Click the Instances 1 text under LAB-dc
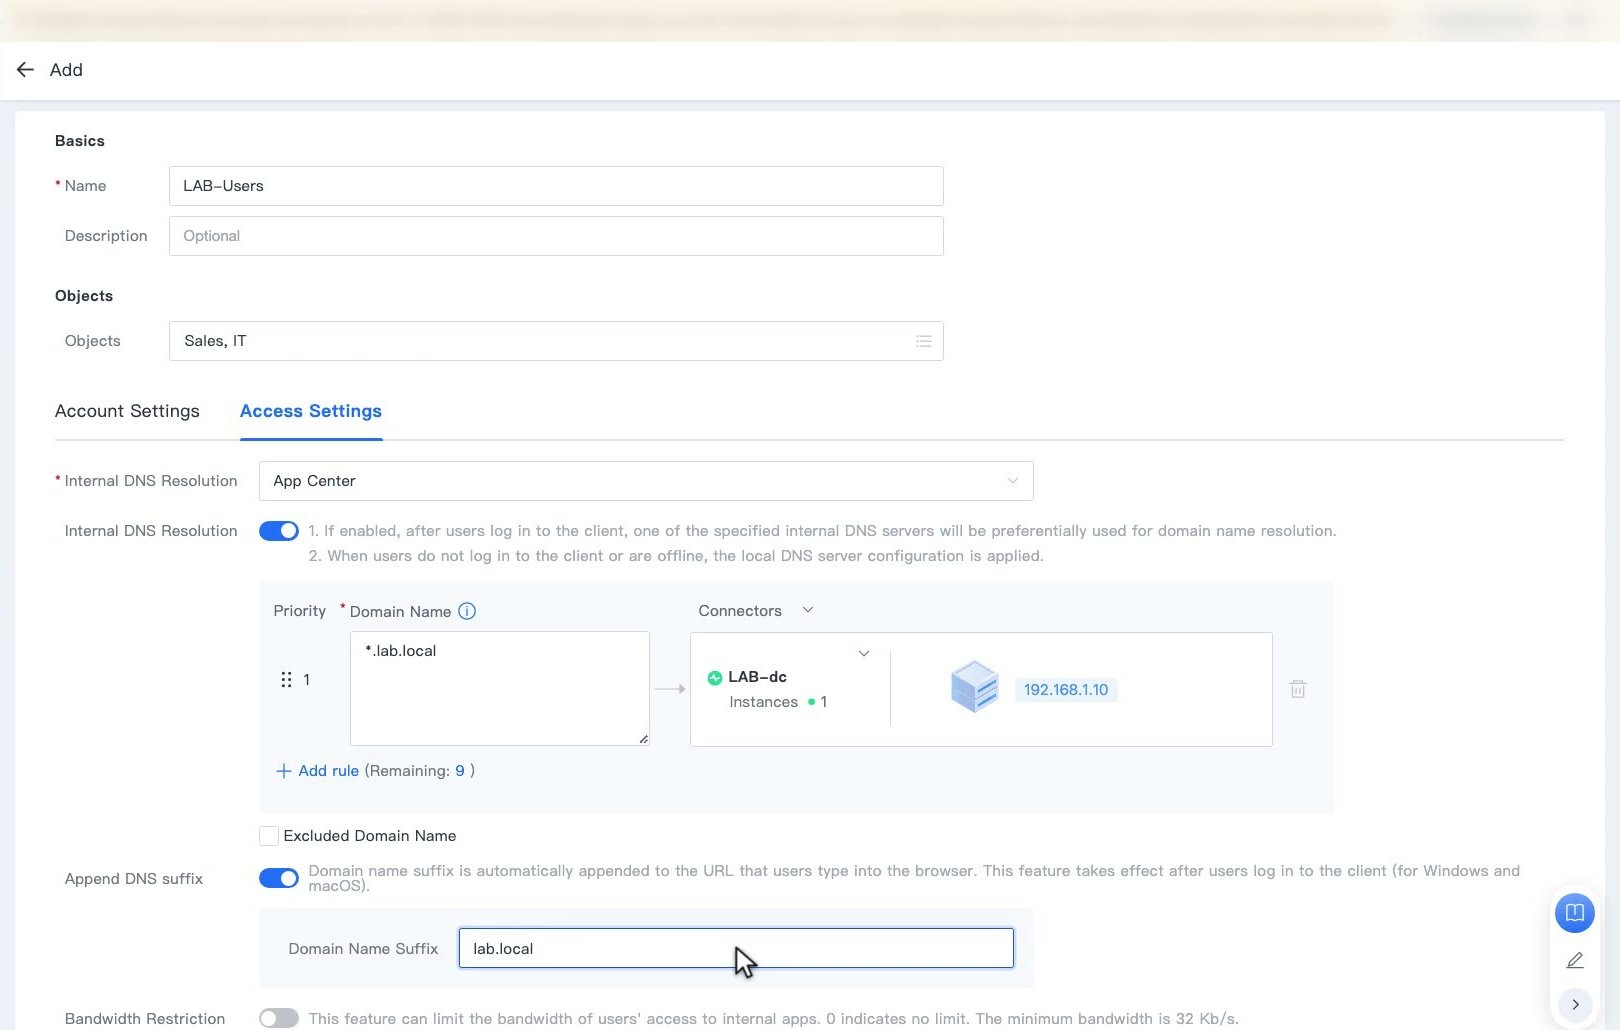 [778, 702]
